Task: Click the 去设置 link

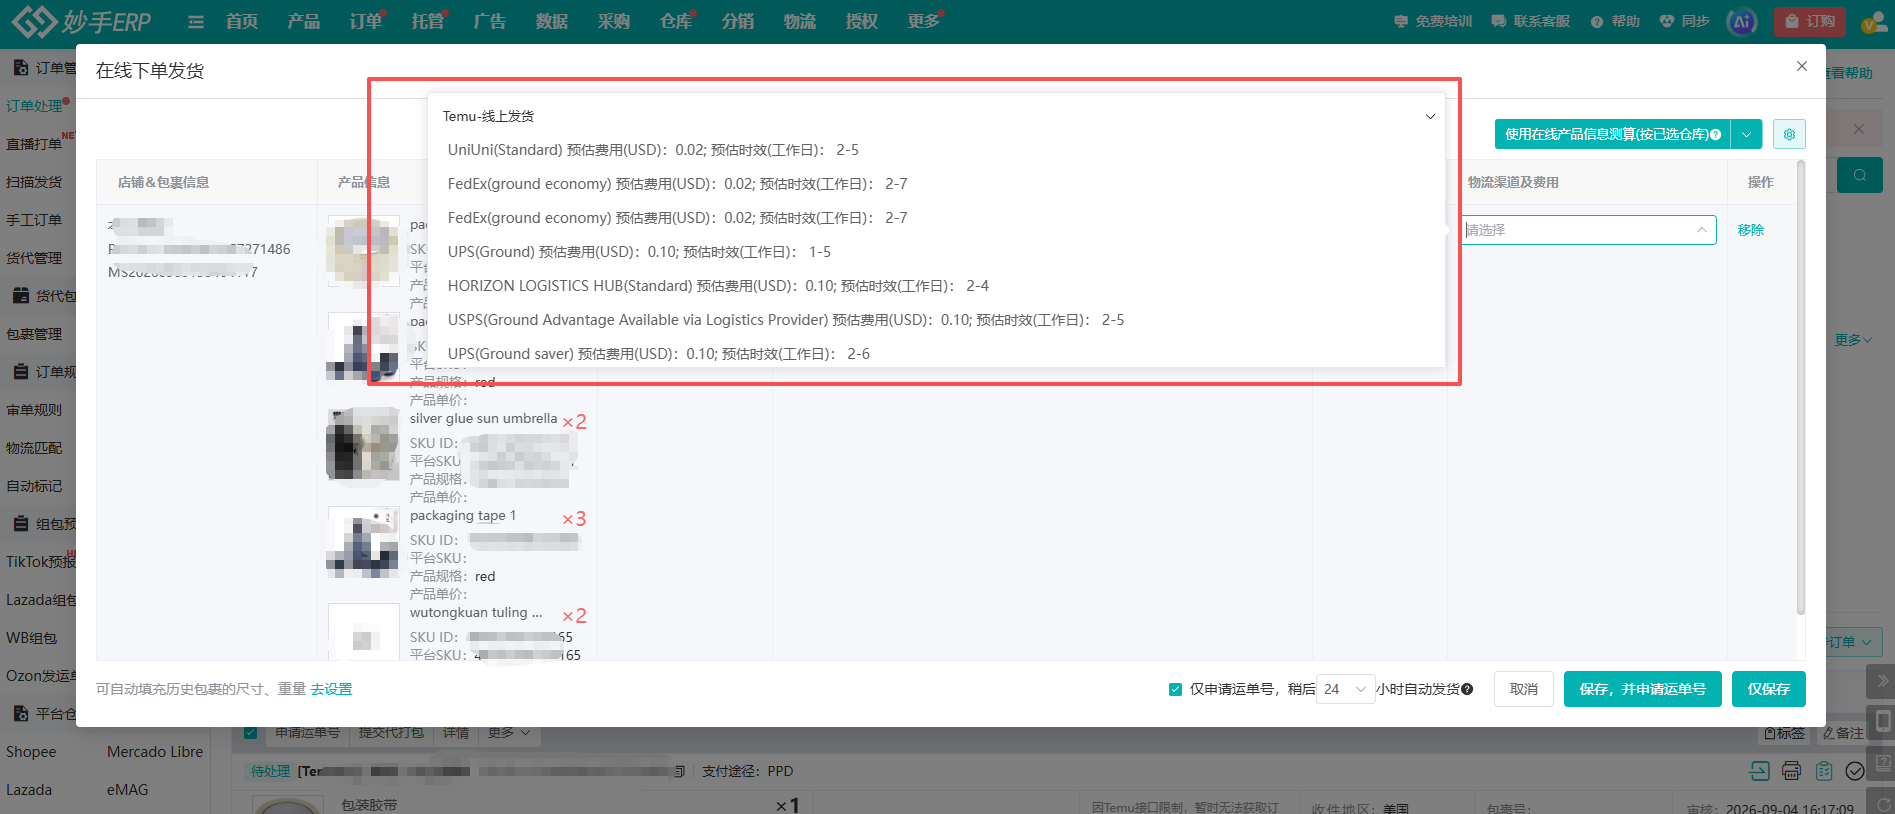Action: (x=331, y=689)
